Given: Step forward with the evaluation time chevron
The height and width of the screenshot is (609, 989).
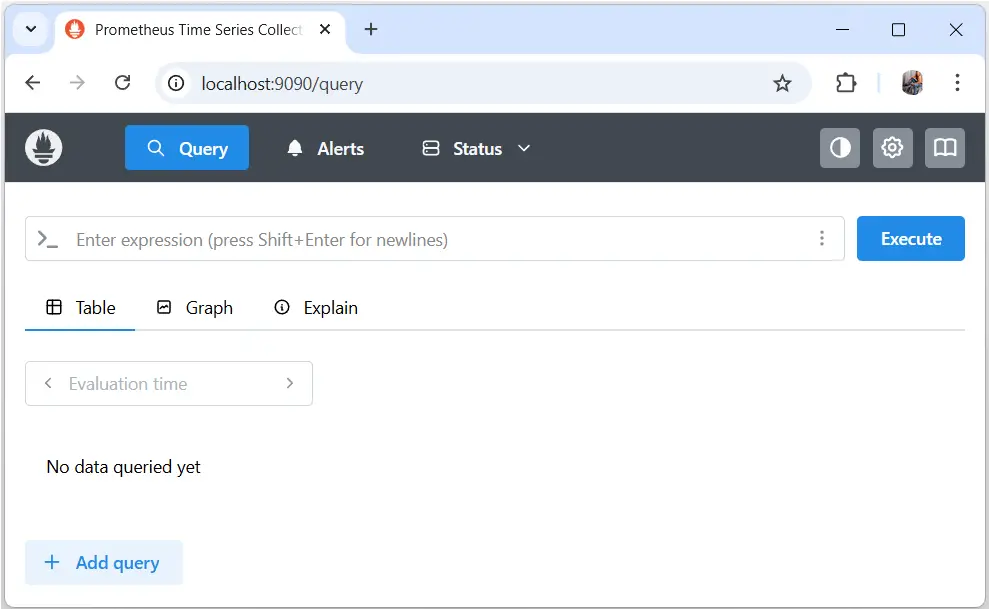Looking at the screenshot, I should 290,383.
